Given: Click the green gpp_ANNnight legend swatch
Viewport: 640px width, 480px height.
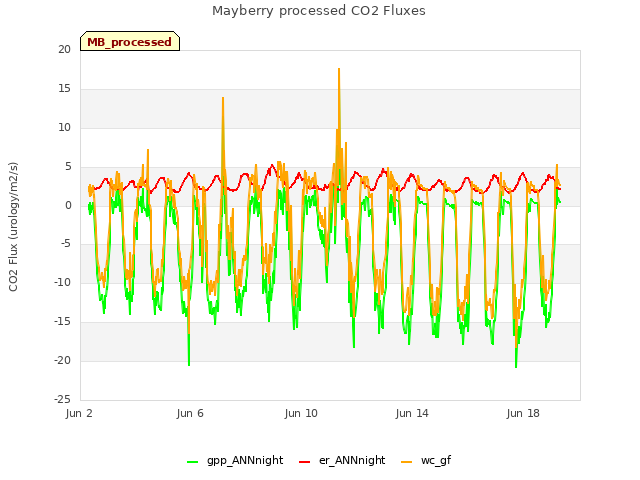Looking at the screenshot, I should tap(193, 462).
